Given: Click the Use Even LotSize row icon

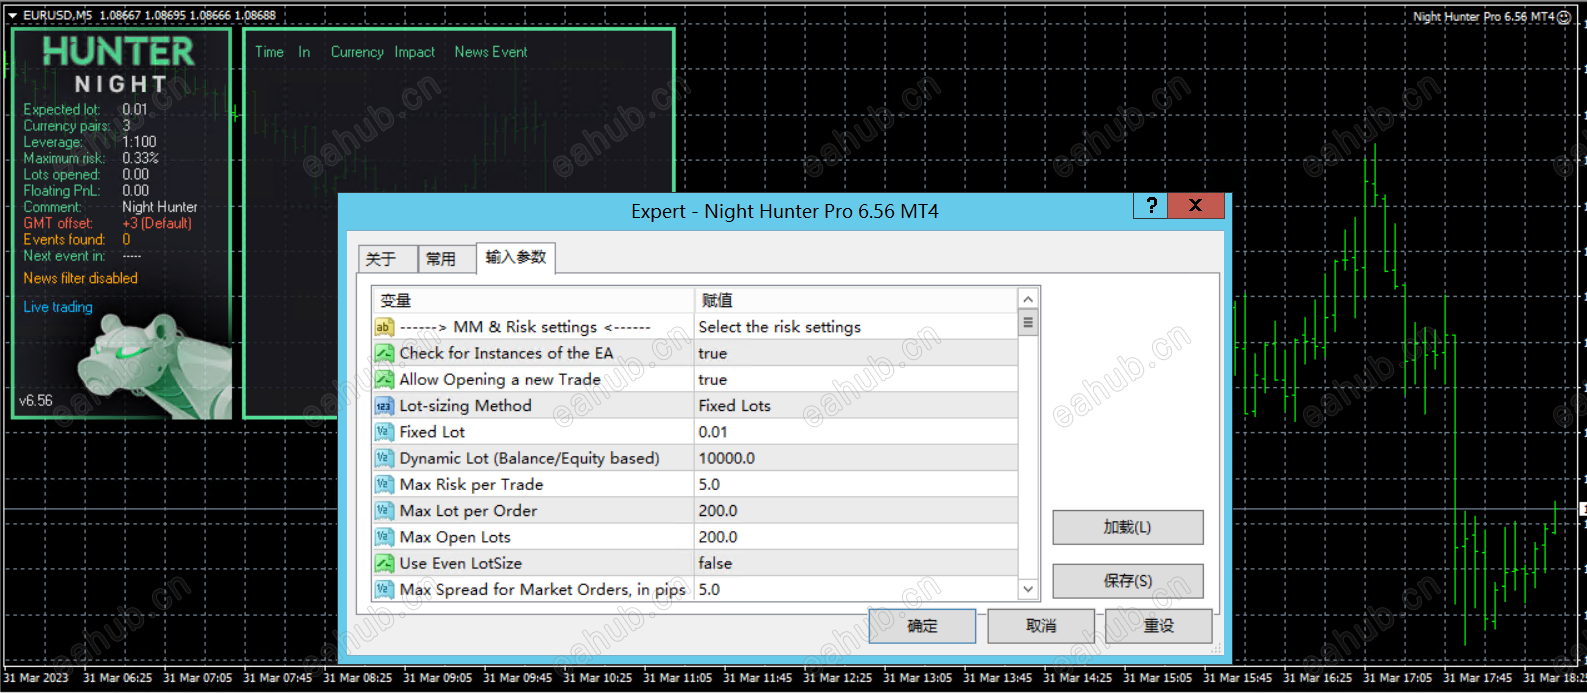Looking at the screenshot, I should 384,563.
